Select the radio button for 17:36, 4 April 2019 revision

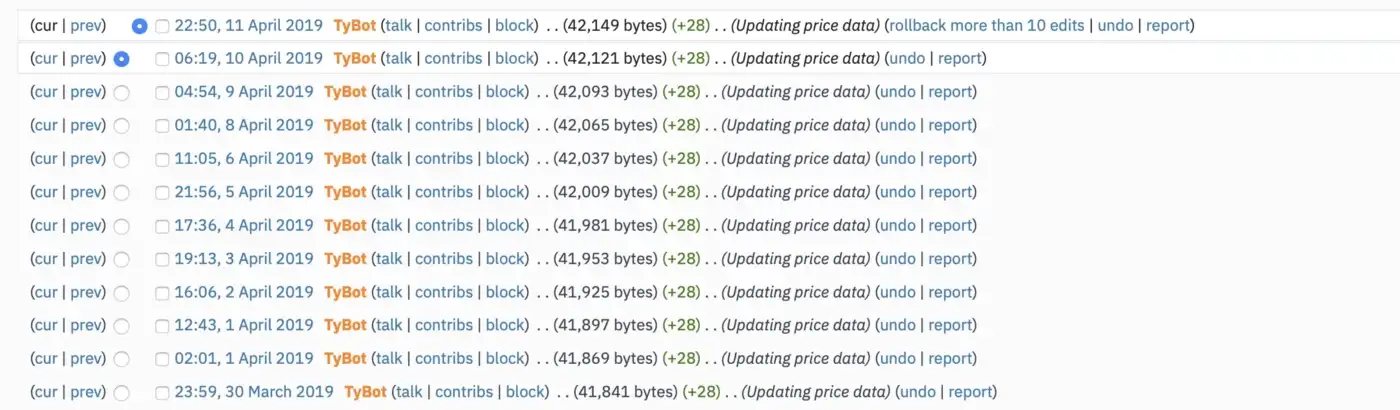pyautogui.click(x=122, y=226)
